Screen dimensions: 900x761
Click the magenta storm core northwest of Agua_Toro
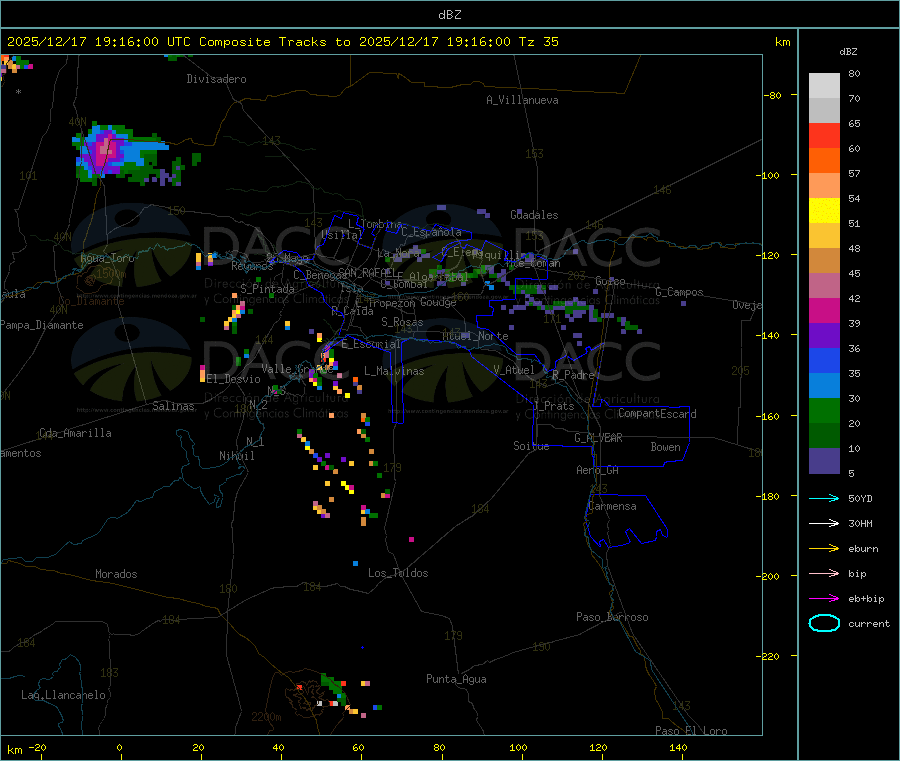point(104,152)
